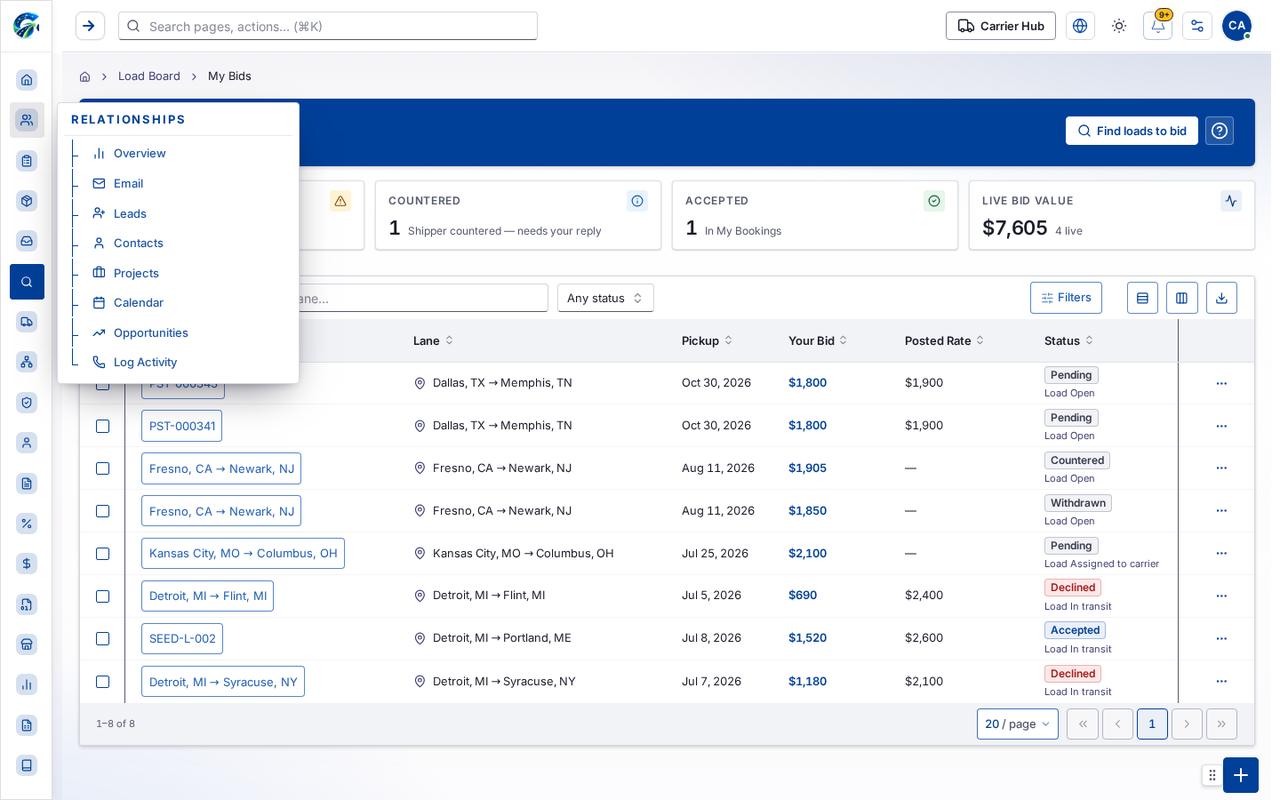This screenshot has width=1280, height=800.
Task: Sort by the Posted Rate column header
Action: coord(944,341)
